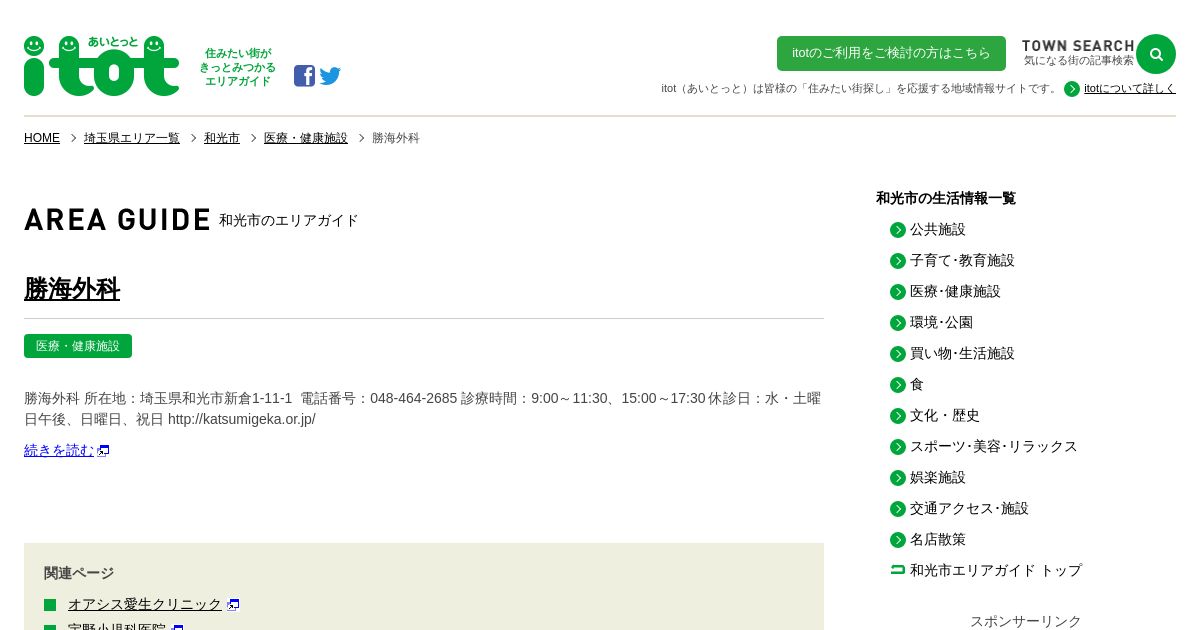Screen dimensions: 1200x630
Task: Open the Facebook icon
Action: [x=304, y=76]
